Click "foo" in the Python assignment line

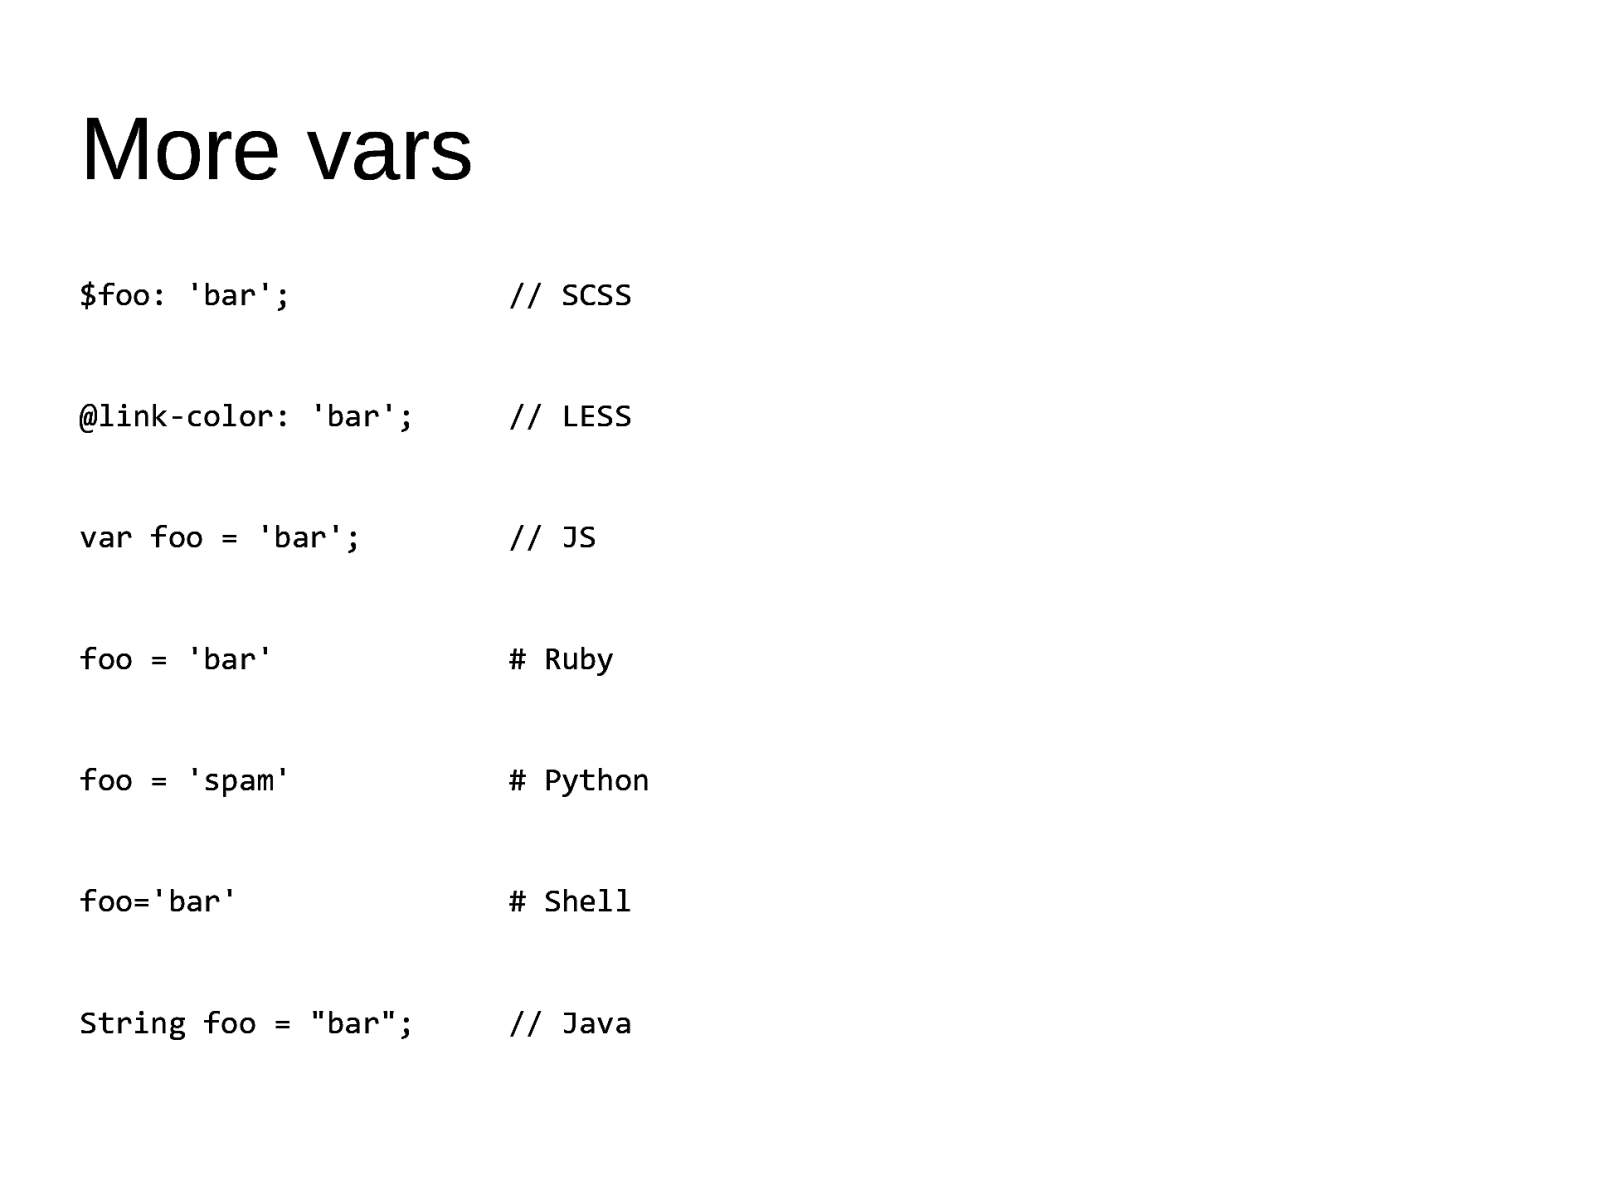(x=105, y=781)
